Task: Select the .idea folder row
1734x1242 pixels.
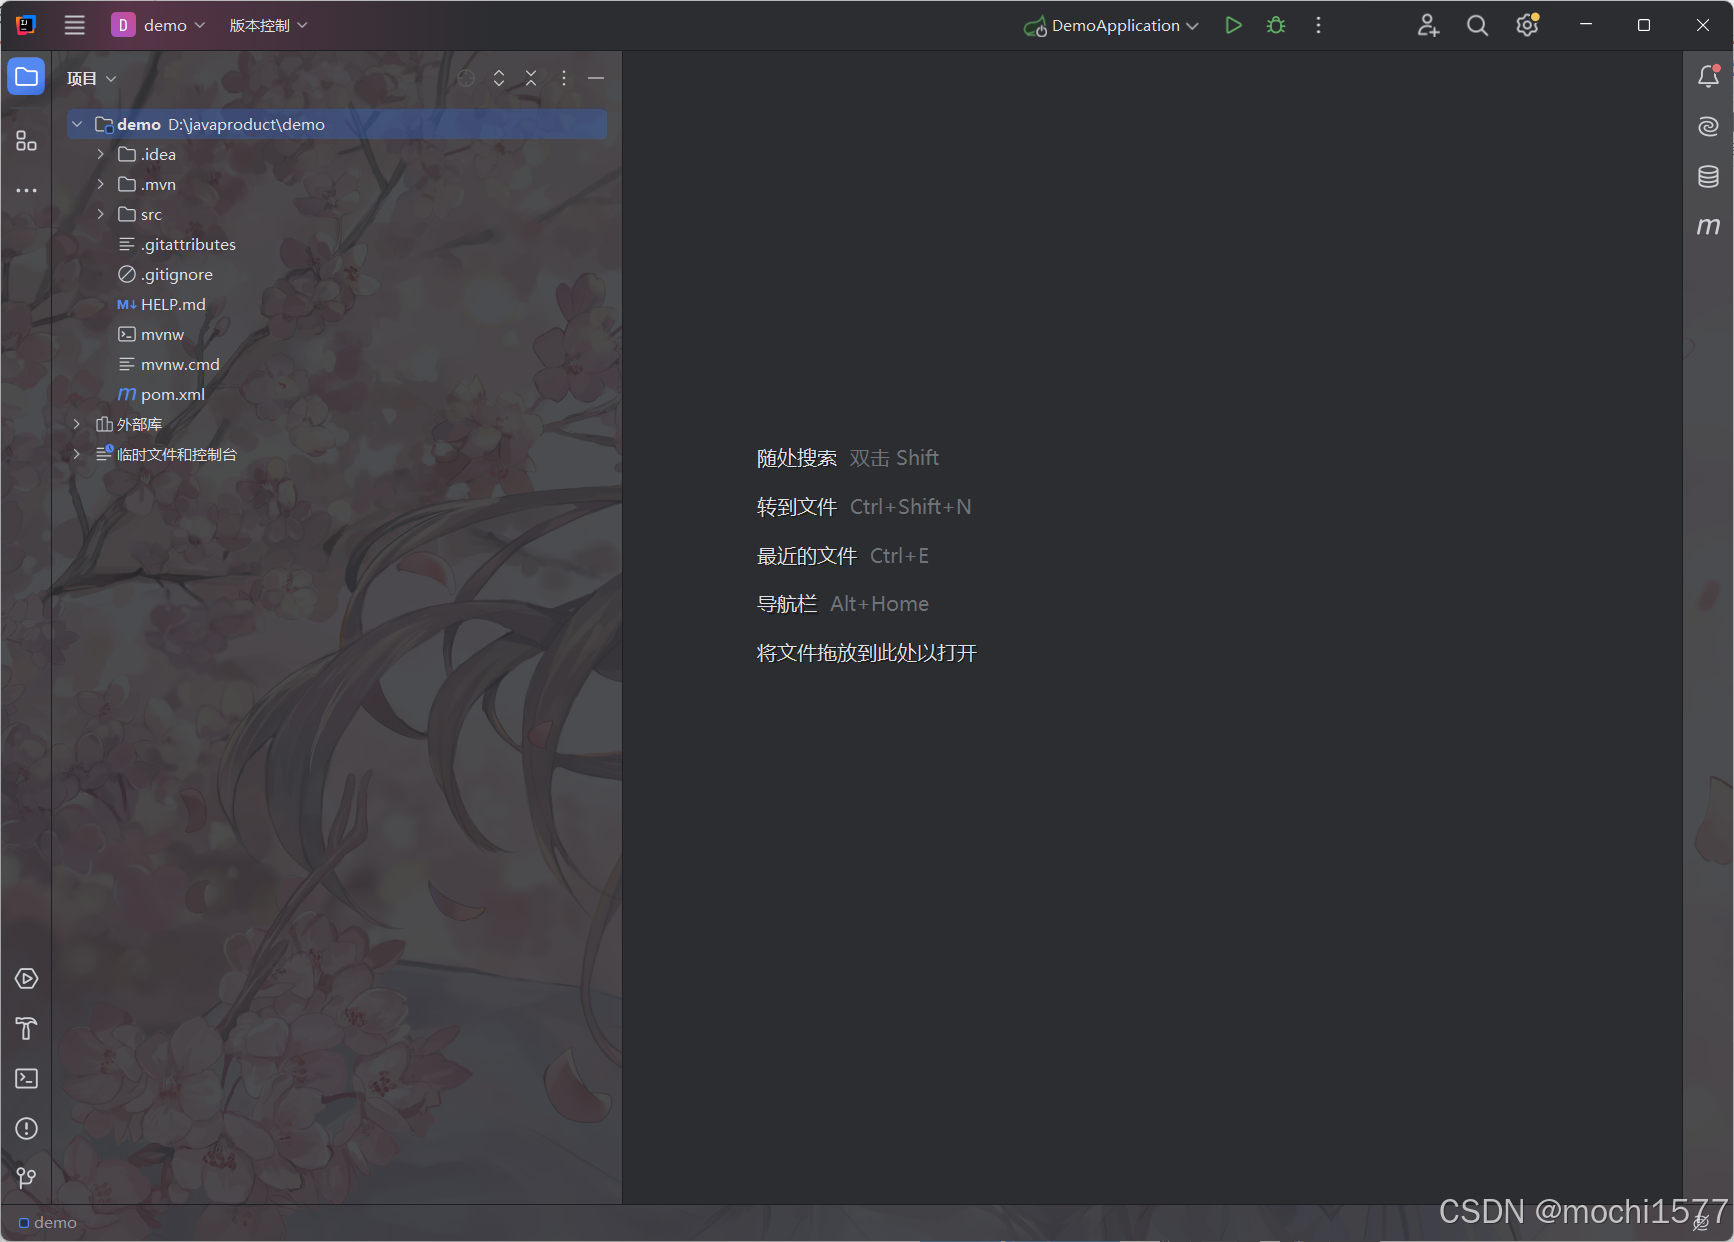Action: (336, 154)
